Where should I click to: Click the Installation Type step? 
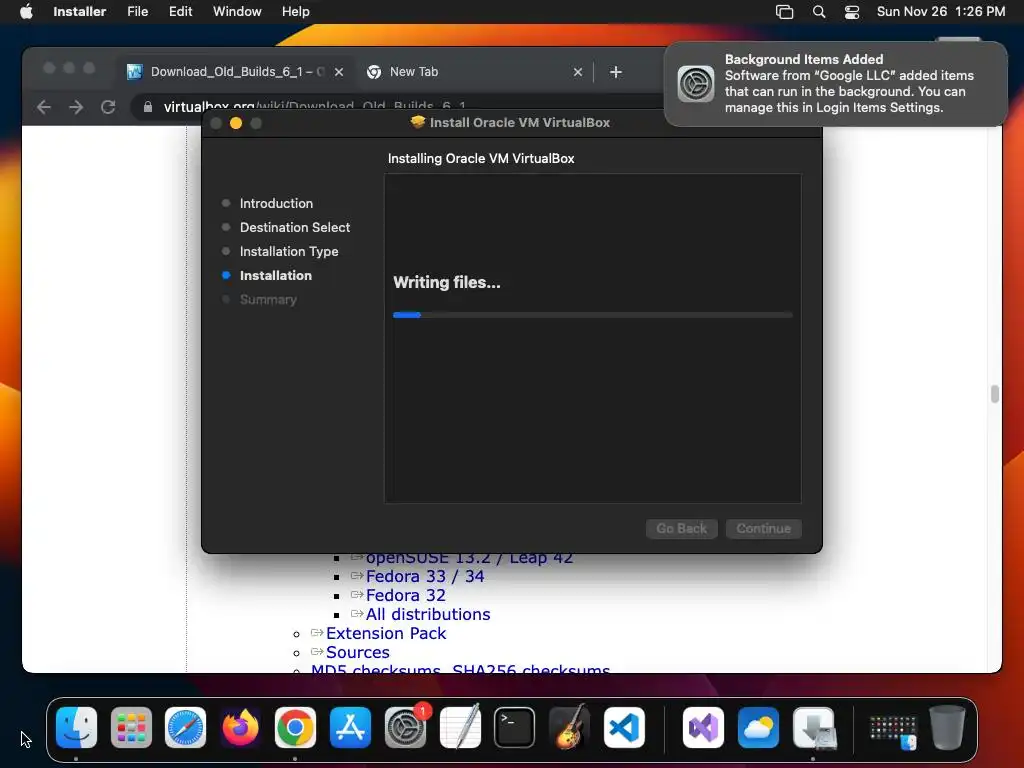click(x=289, y=251)
